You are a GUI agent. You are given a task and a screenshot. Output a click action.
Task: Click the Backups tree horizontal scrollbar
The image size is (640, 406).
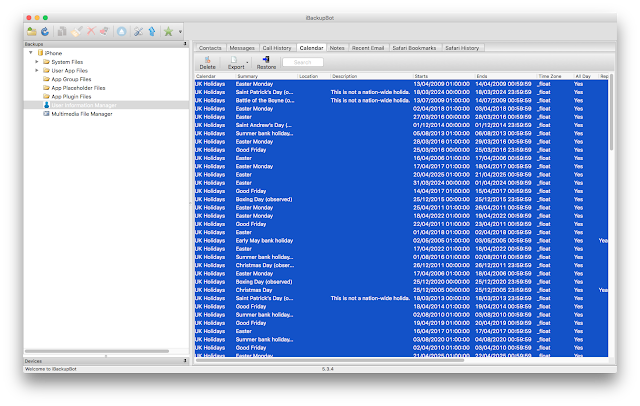[97, 351]
